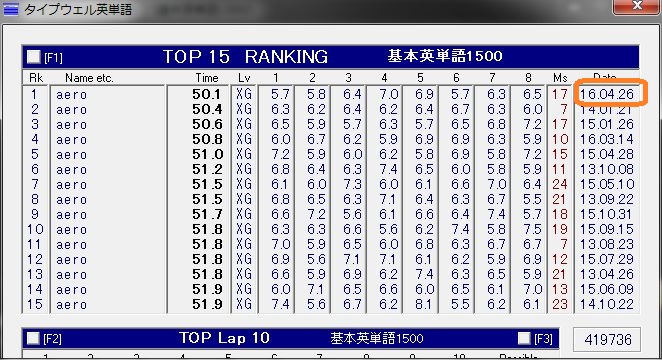Screen dimensions: 662x360
Task: Close the タイプウェル英単語 window
Action: (638, 6)
